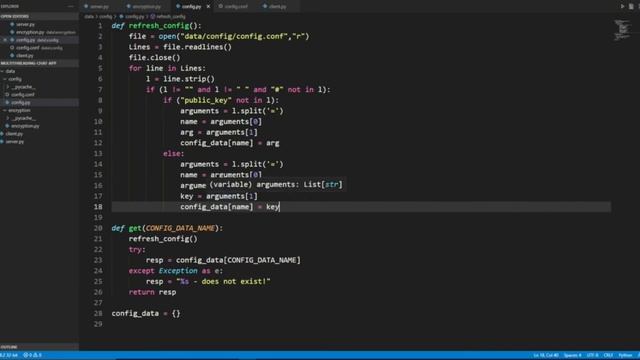Click the CRLF end-of-line indicator
The height and width of the screenshot is (360, 640).
tap(608, 356)
